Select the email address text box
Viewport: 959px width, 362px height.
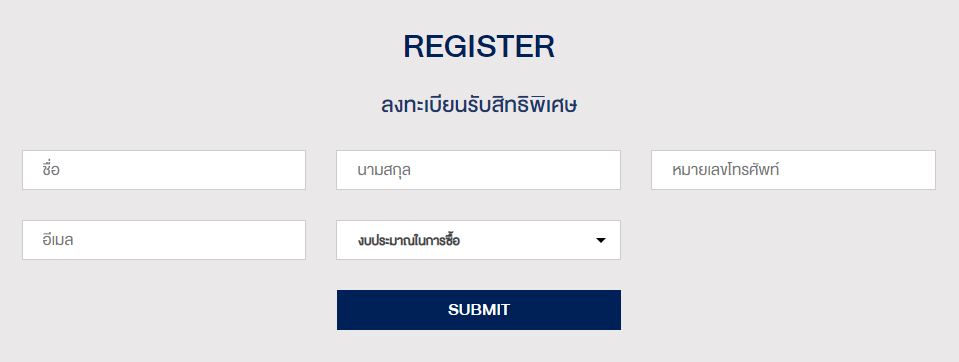click(x=164, y=240)
